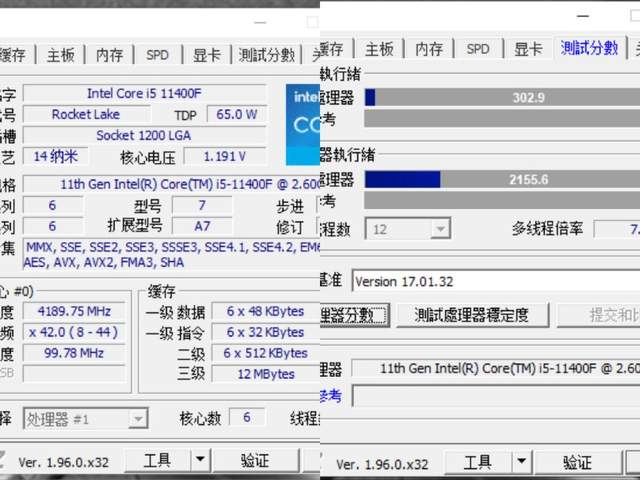
Task: Open 内存 tab in left CPU-Z window
Action: (x=109, y=55)
